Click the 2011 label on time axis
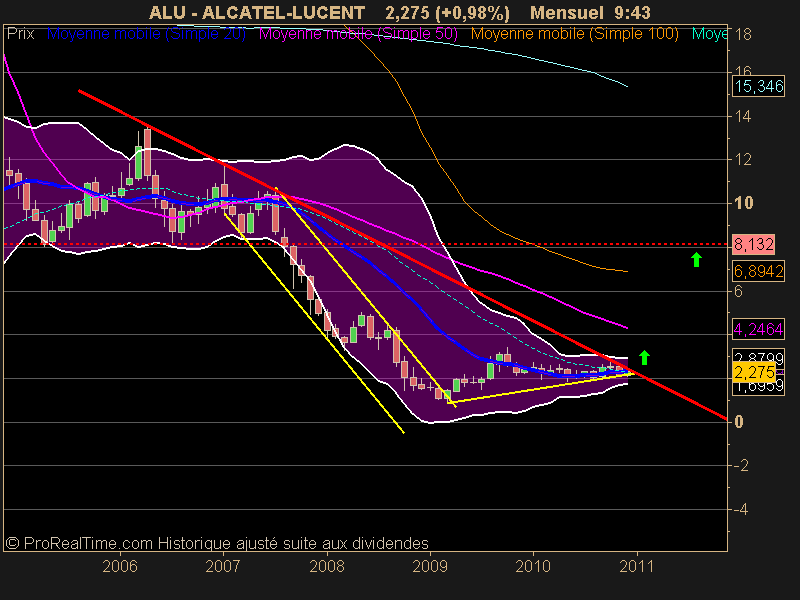The height and width of the screenshot is (600, 800). click(x=636, y=566)
